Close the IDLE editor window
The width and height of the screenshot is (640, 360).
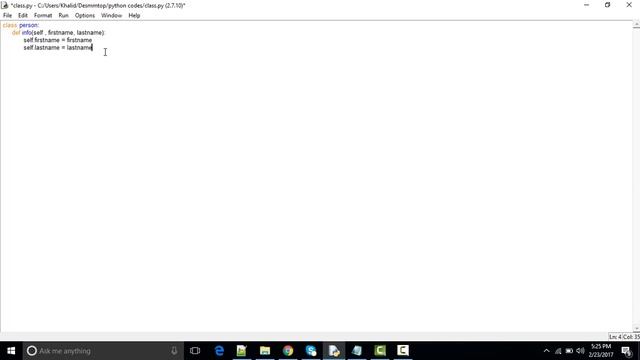tap(629, 5)
